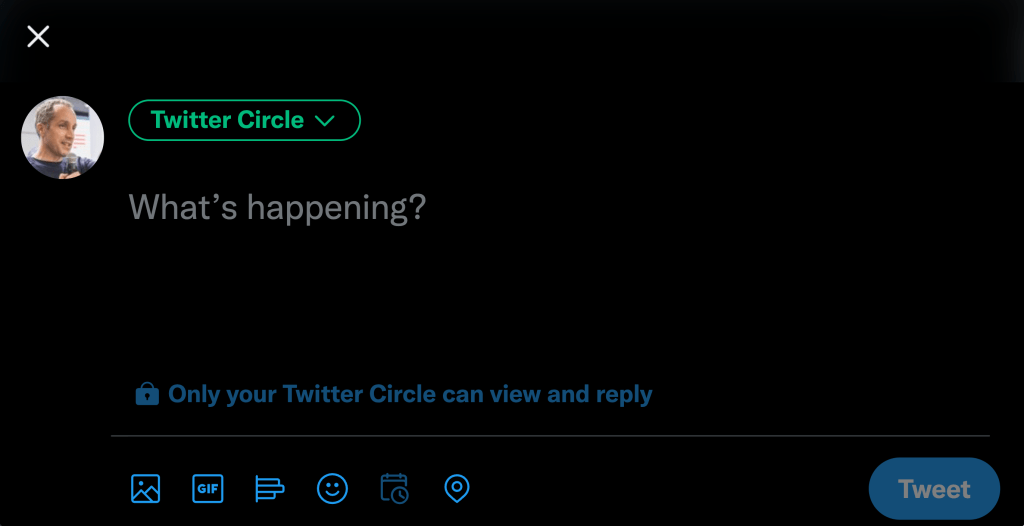Screen dimensions: 1024x526
Task: Select the "GIF" lettering in the toolbar
Action: 207,489
